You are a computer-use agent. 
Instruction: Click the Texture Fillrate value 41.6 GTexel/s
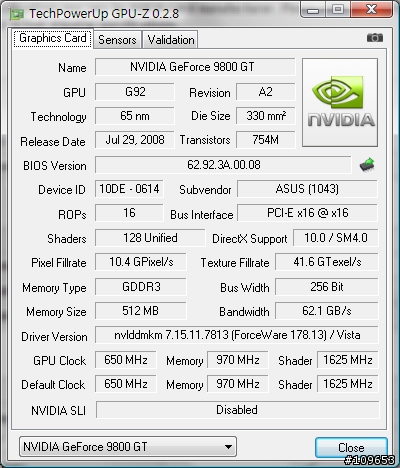point(327,262)
